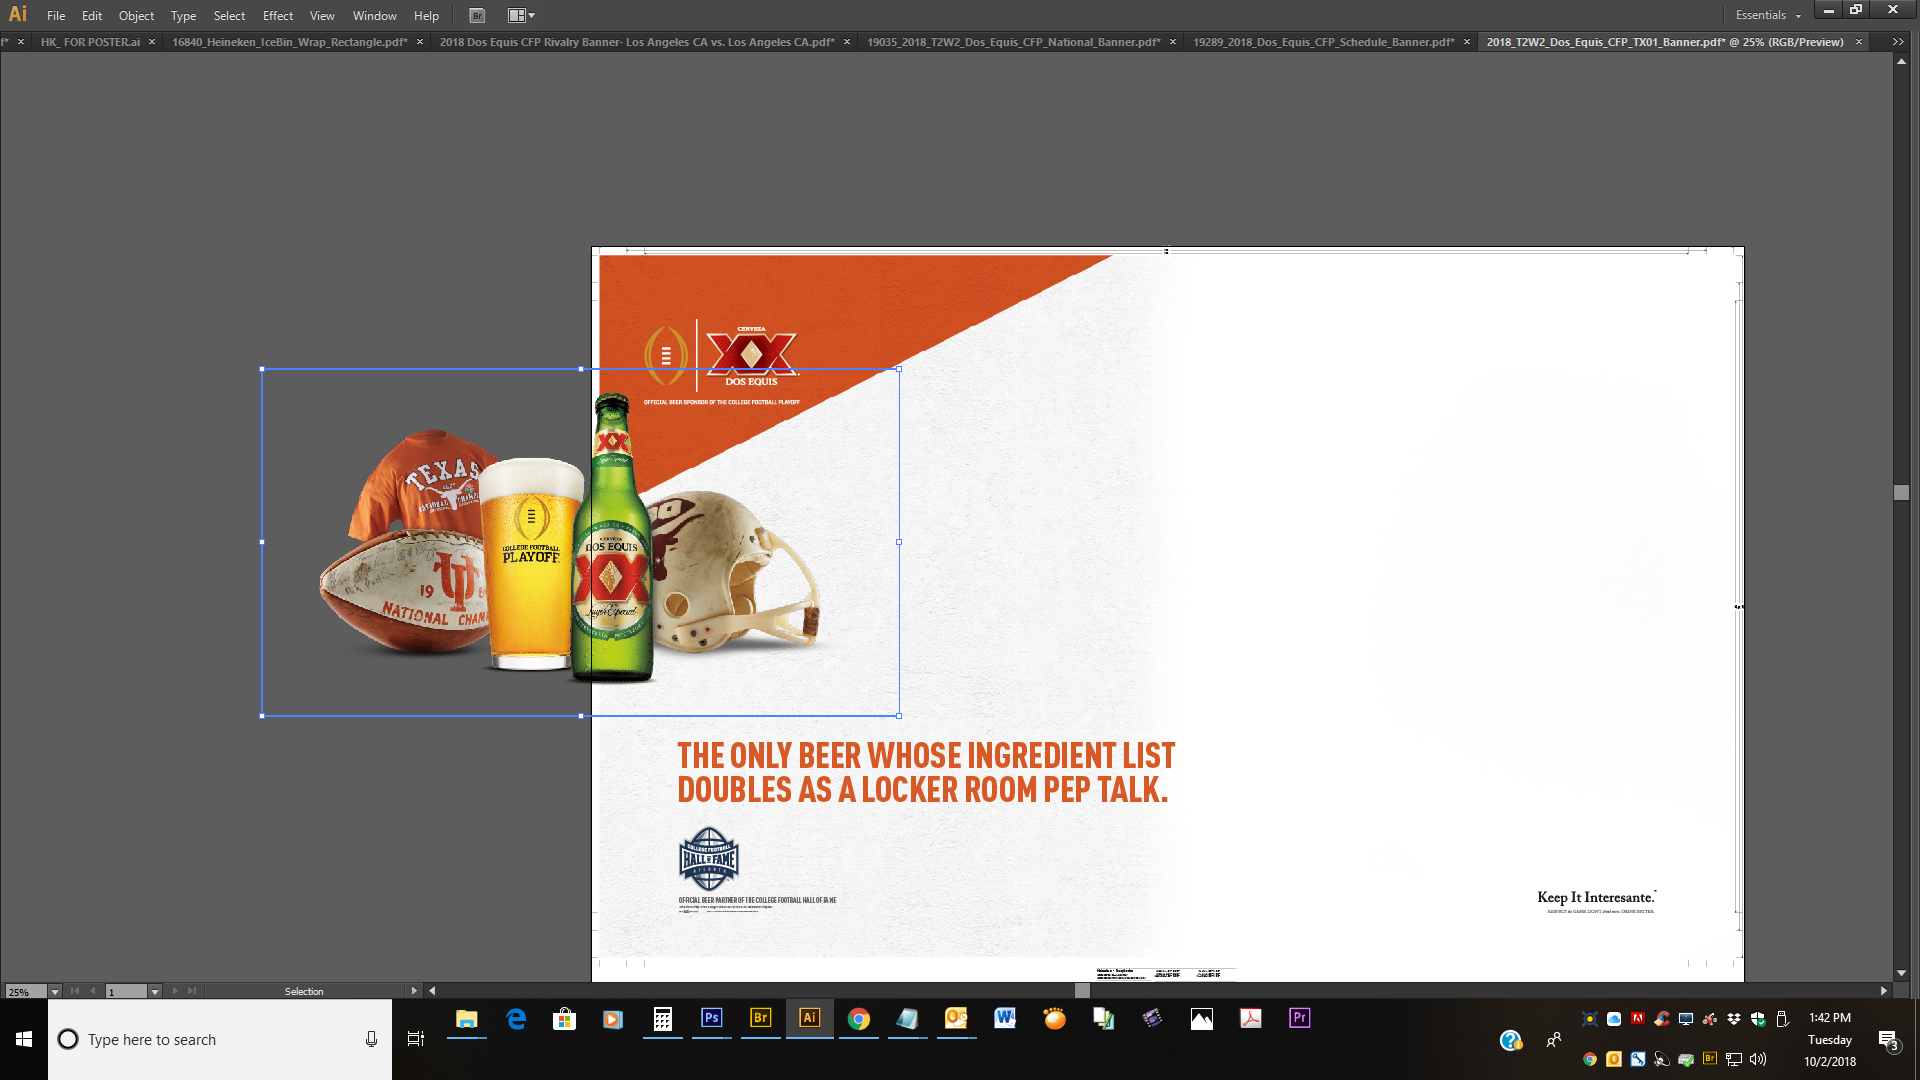The width and height of the screenshot is (1920, 1080).
Task: Click the Illustrator Ai logo at top-left
Action: [17, 14]
